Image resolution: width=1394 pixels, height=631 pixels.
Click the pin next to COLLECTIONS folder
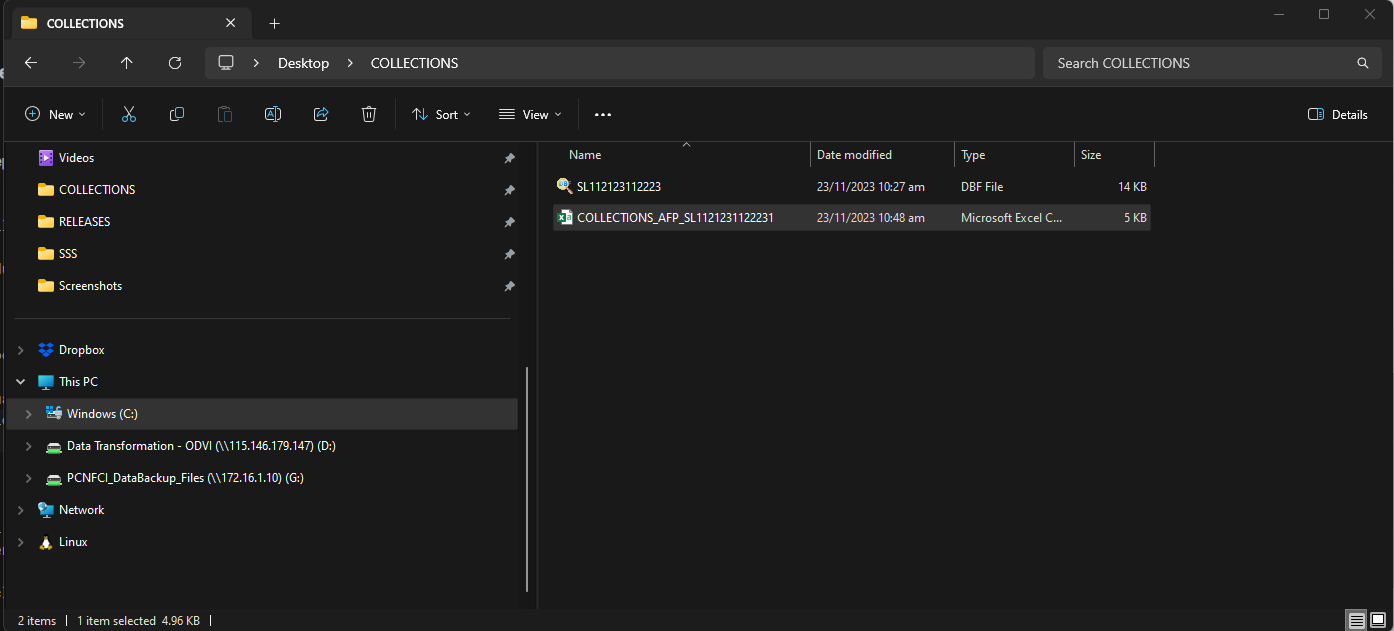509,190
